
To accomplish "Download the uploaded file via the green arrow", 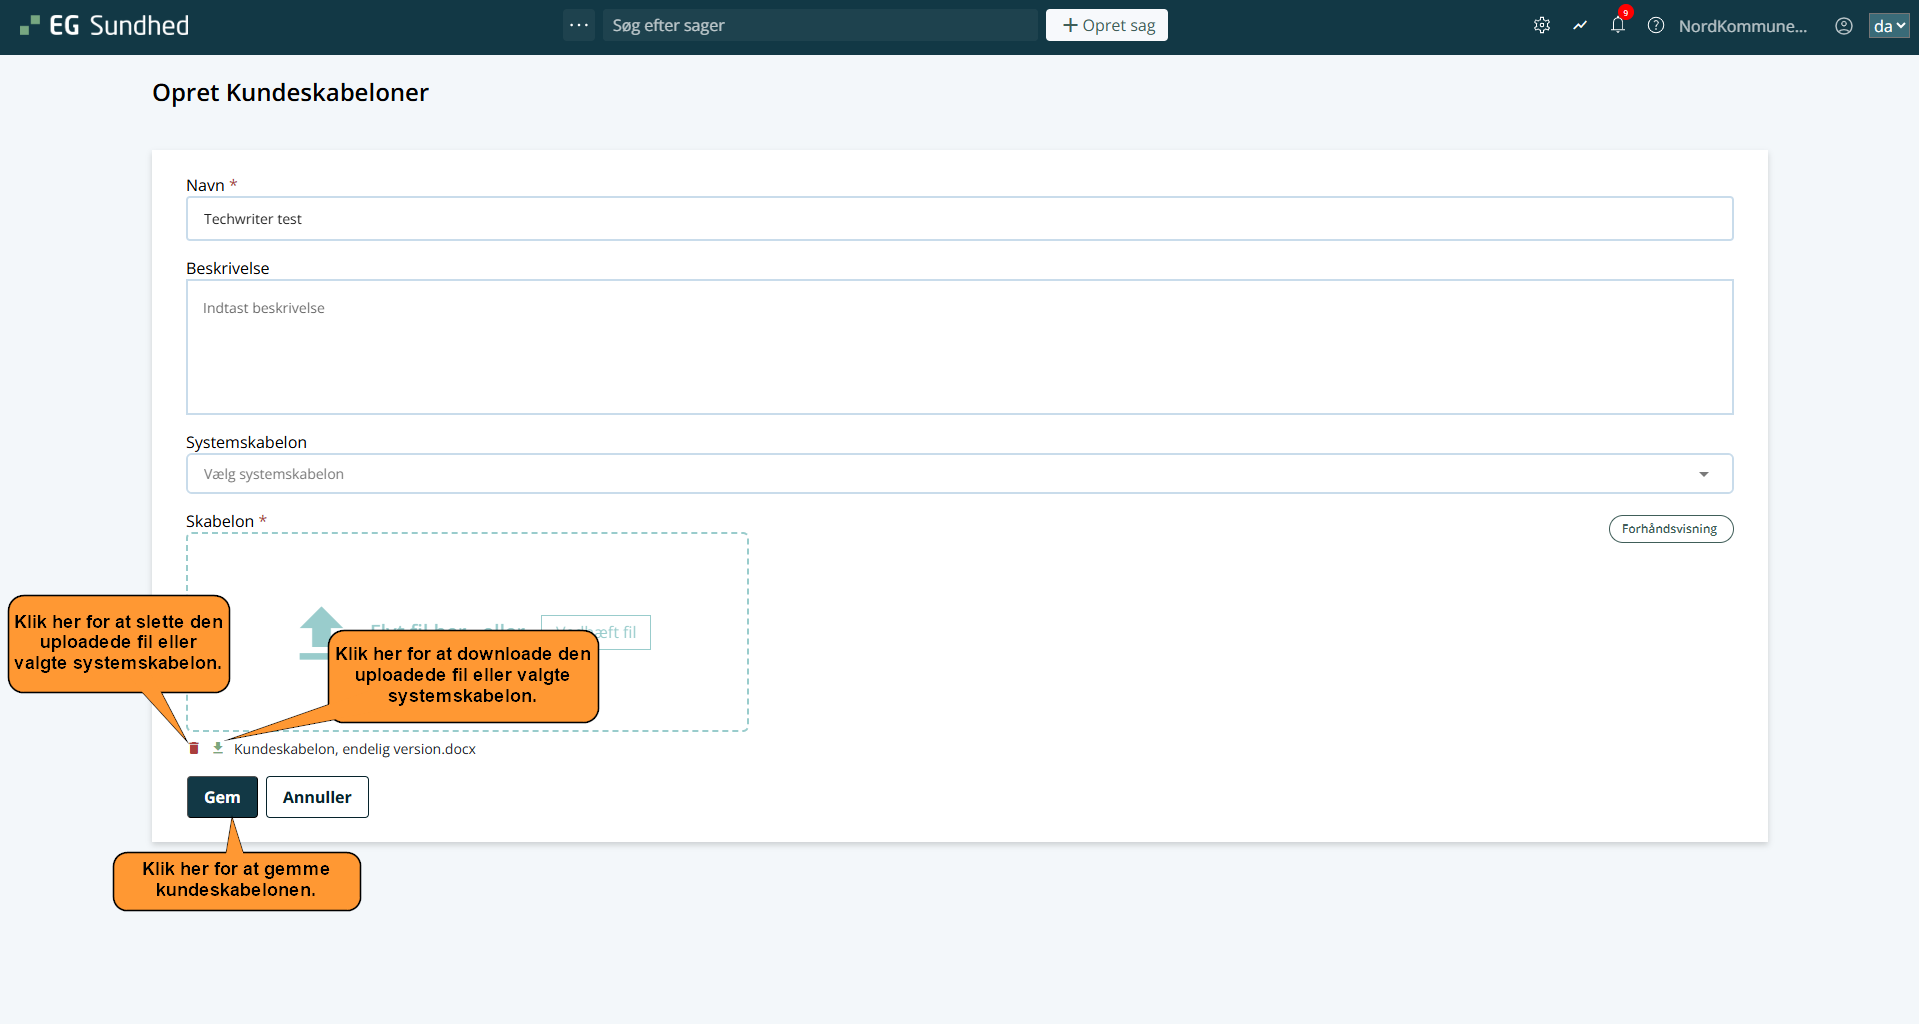I will pyautogui.click(x=218, y=748).
